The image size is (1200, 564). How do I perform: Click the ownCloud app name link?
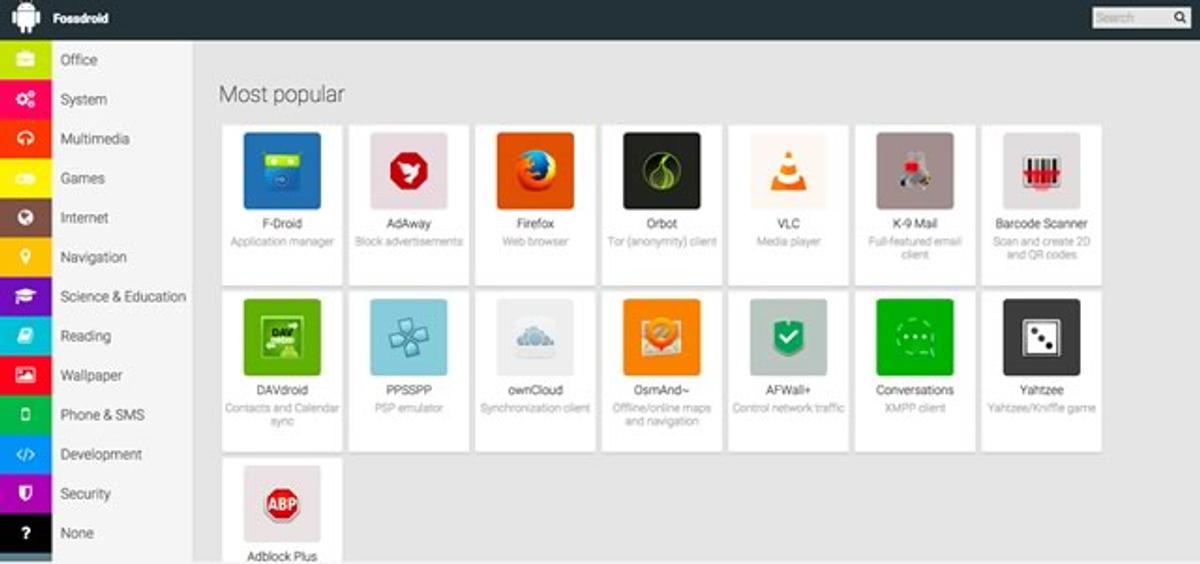click(x=535, y=390)
